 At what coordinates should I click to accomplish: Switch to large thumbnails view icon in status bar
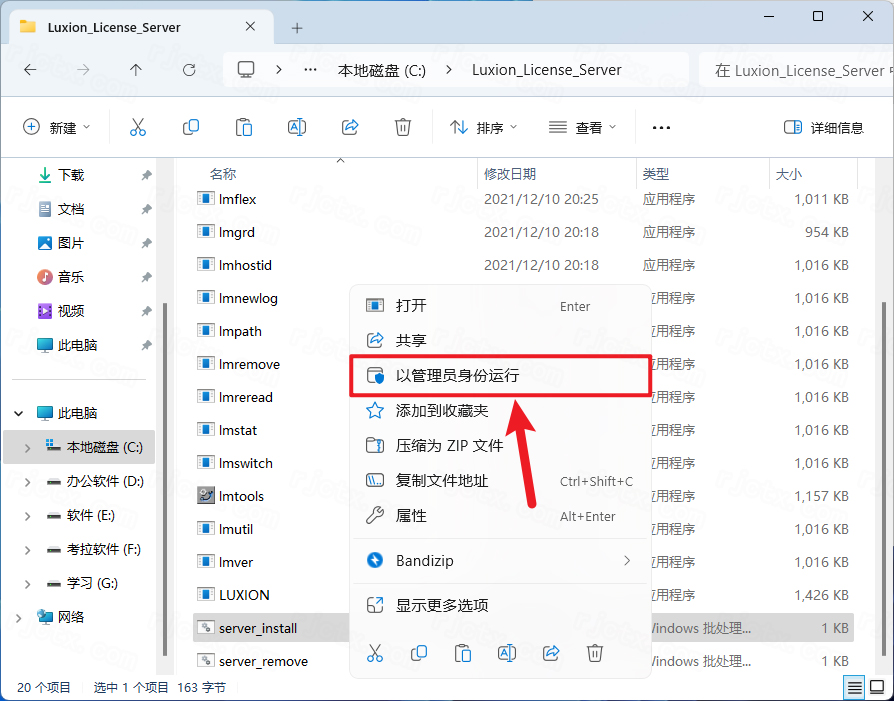click(x=877, y=688)
